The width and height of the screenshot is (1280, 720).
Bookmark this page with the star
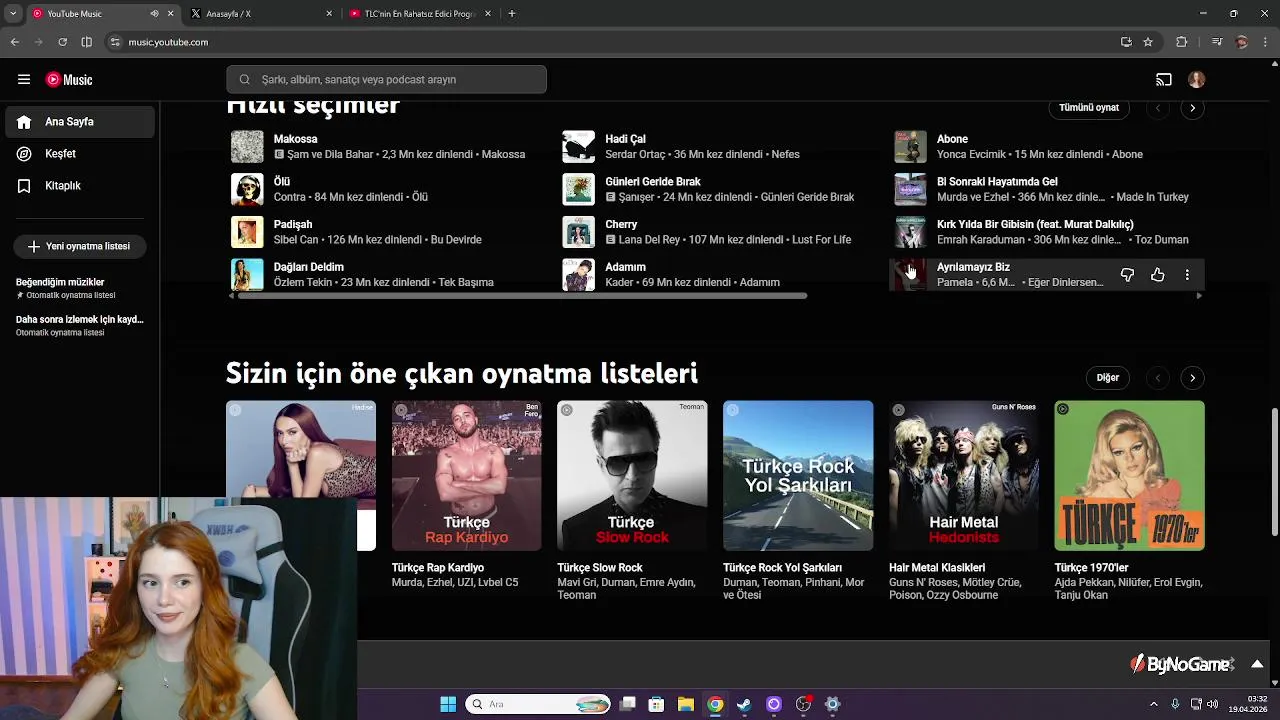[1148, 42]
